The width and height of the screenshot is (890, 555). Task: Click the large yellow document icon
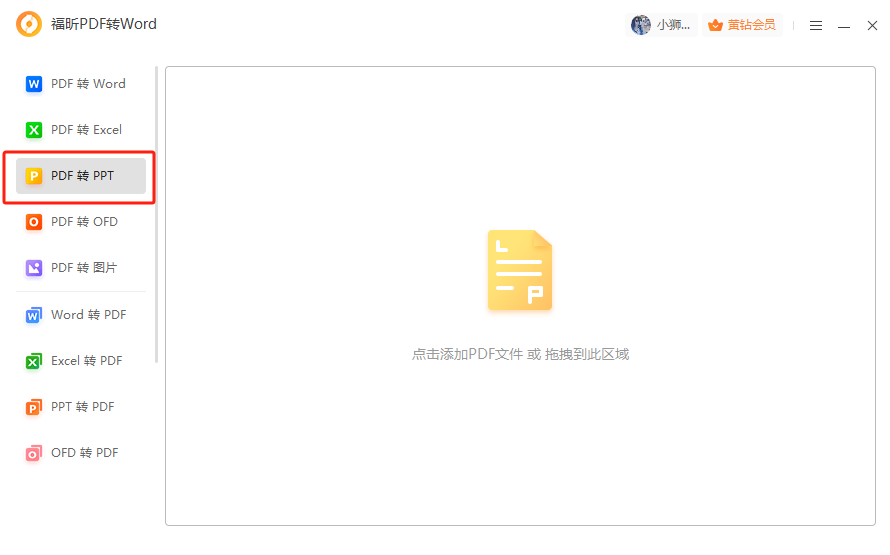click(520, 271)
